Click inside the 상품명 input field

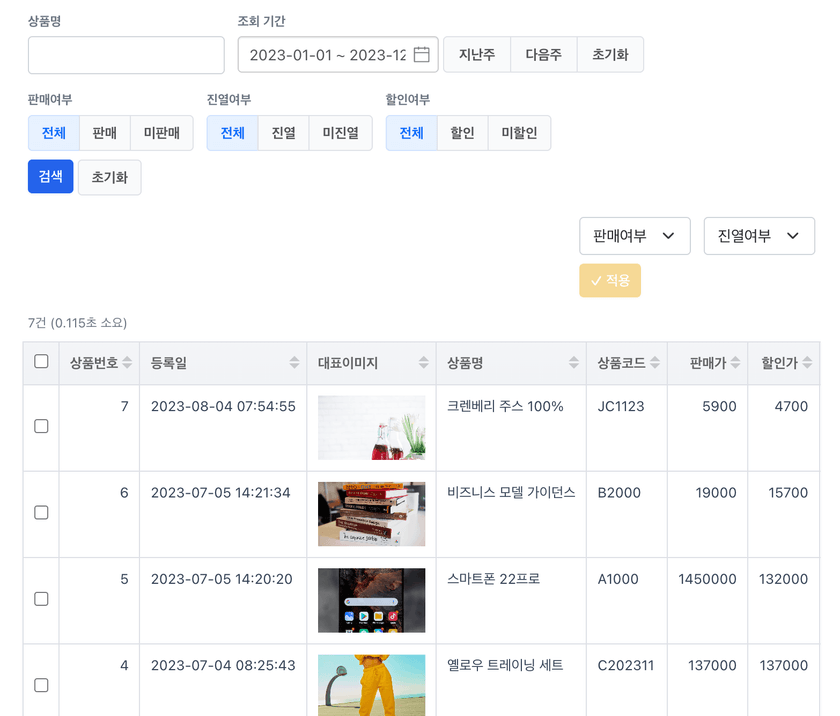tap(125, 55)
